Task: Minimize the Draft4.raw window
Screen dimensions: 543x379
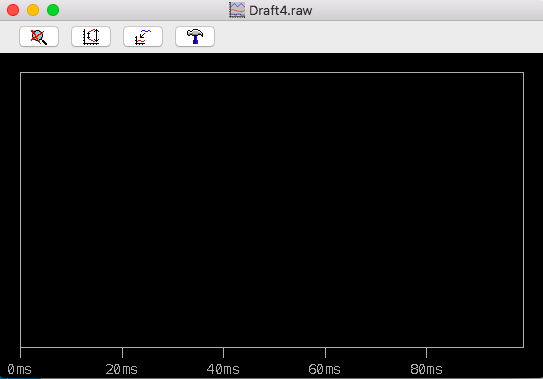Action: click(x=33, y=10)
